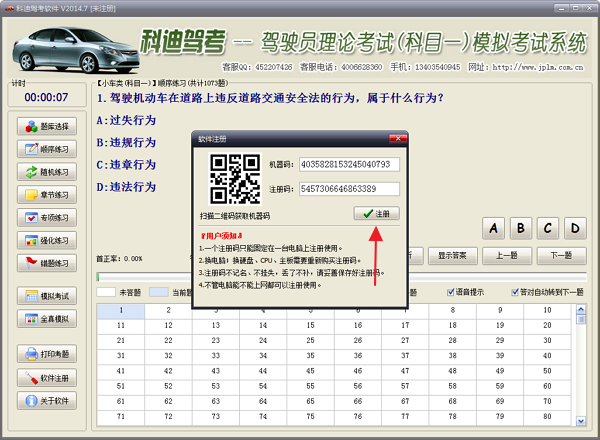Select question number 12 cell
Viewport: 600px width, 440px height.
tap(168, 326)
